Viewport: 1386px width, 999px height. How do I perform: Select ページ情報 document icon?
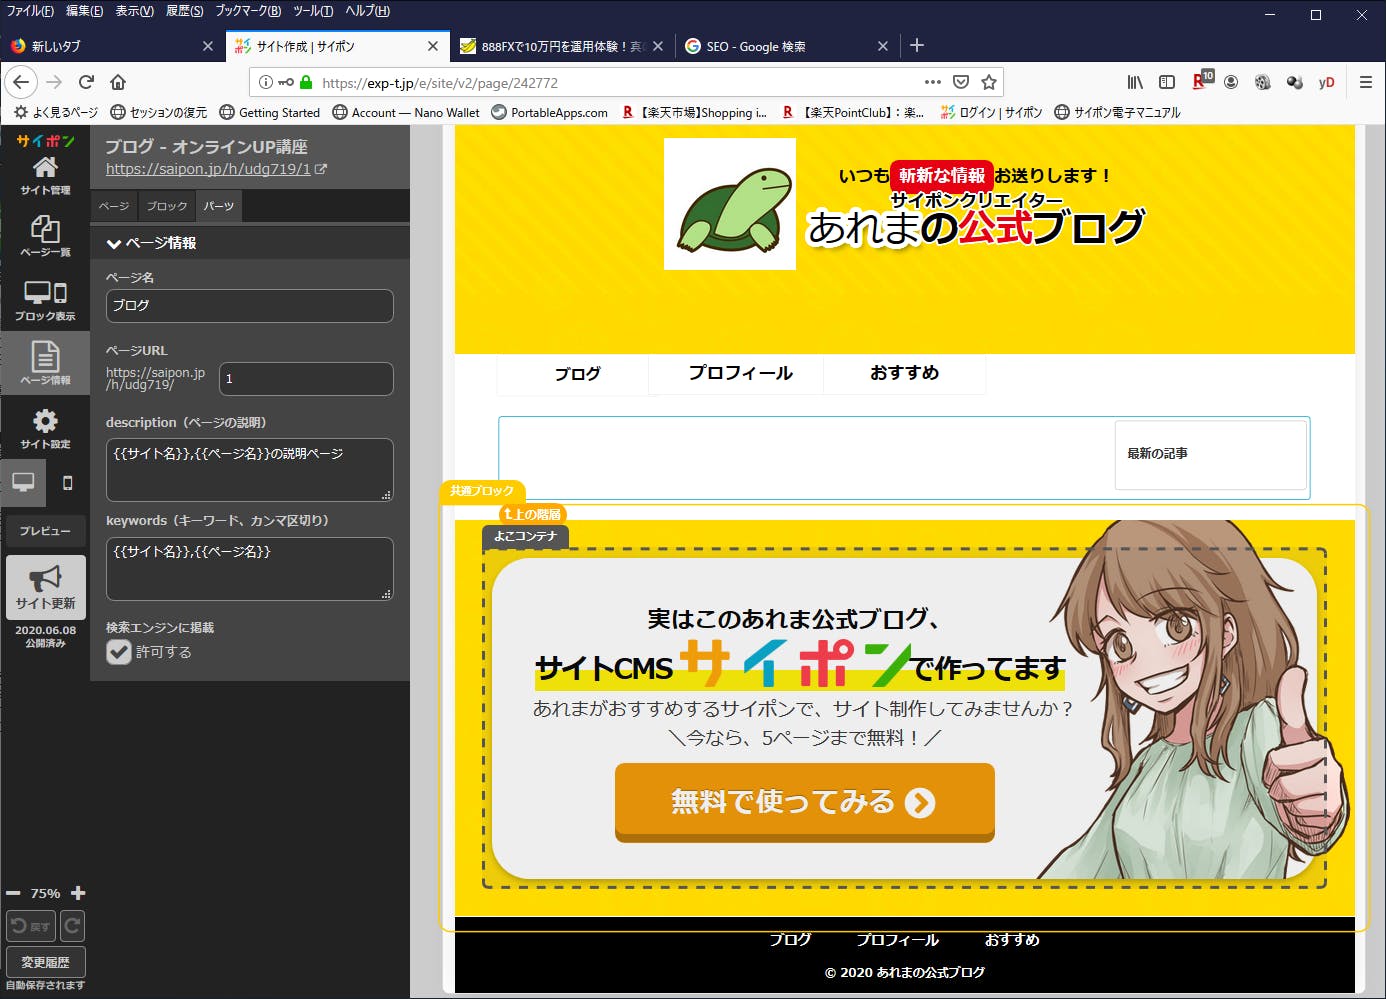45,364
